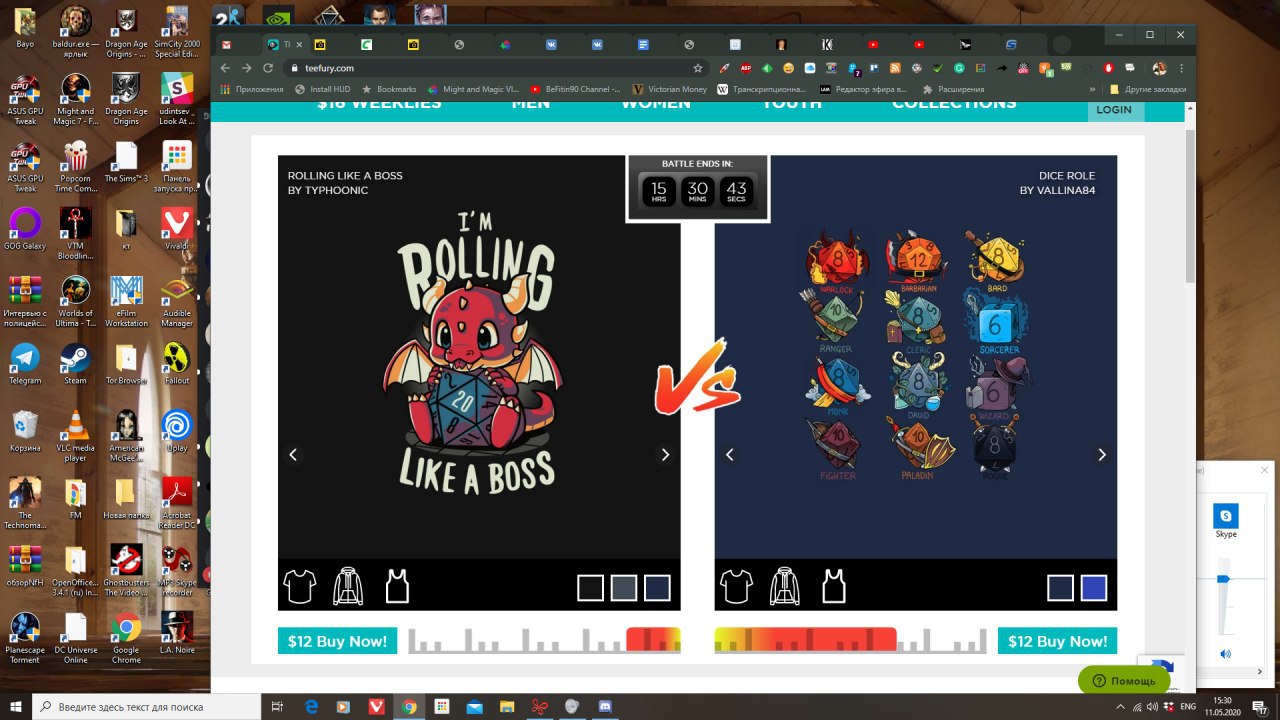The image size is (1280, 720).
Task: Bookmark this page with the star icon
Action: pos(697,68)
